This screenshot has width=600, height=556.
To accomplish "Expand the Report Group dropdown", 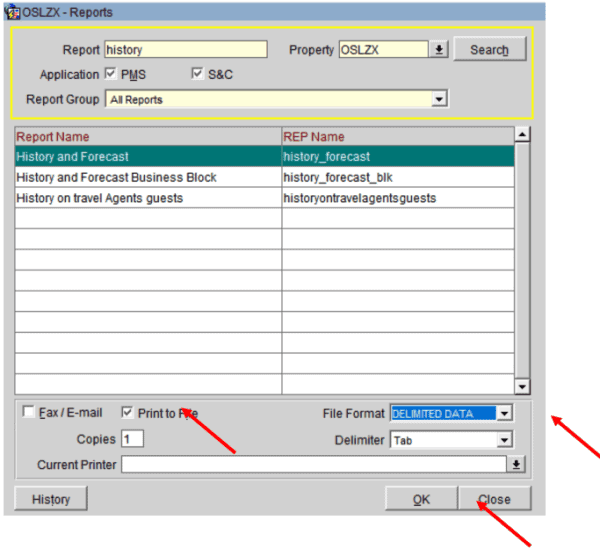I will click(438, 100).
